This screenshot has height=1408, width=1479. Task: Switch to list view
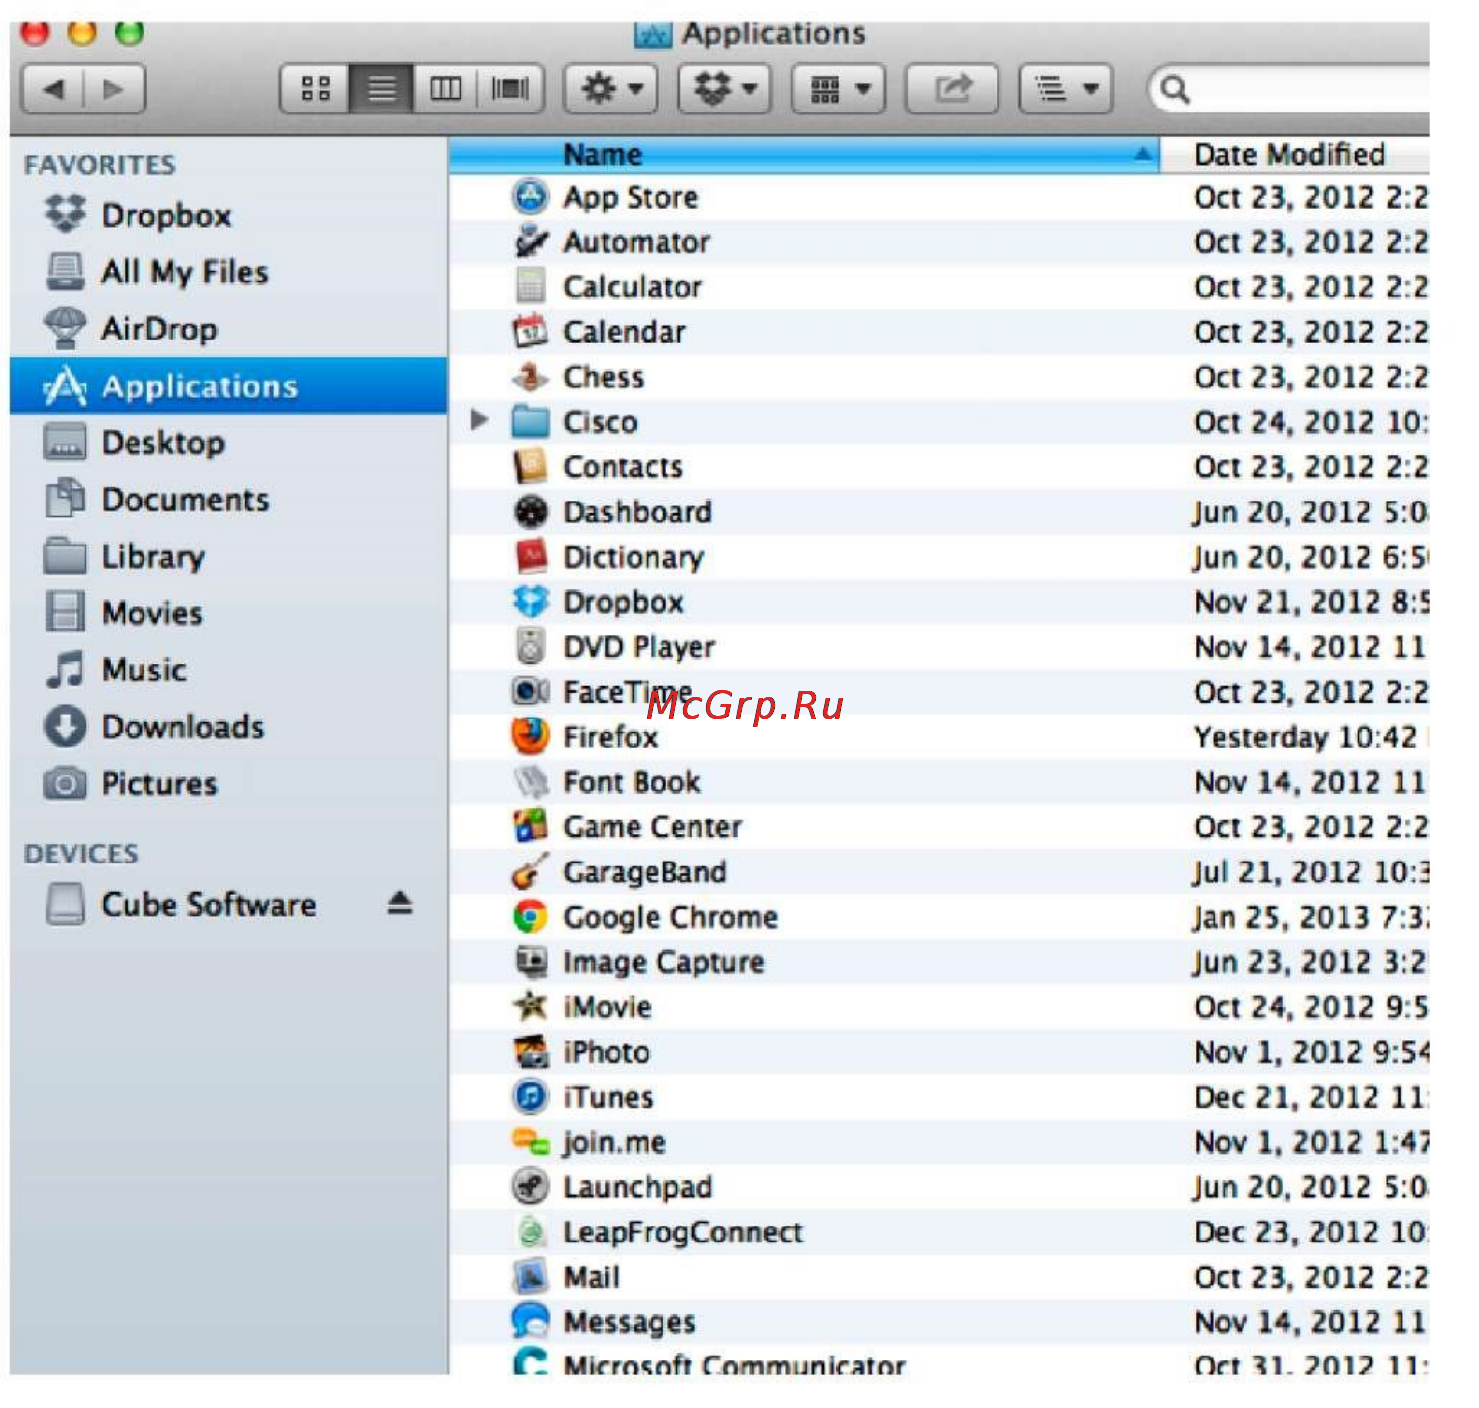coord(381,89)
